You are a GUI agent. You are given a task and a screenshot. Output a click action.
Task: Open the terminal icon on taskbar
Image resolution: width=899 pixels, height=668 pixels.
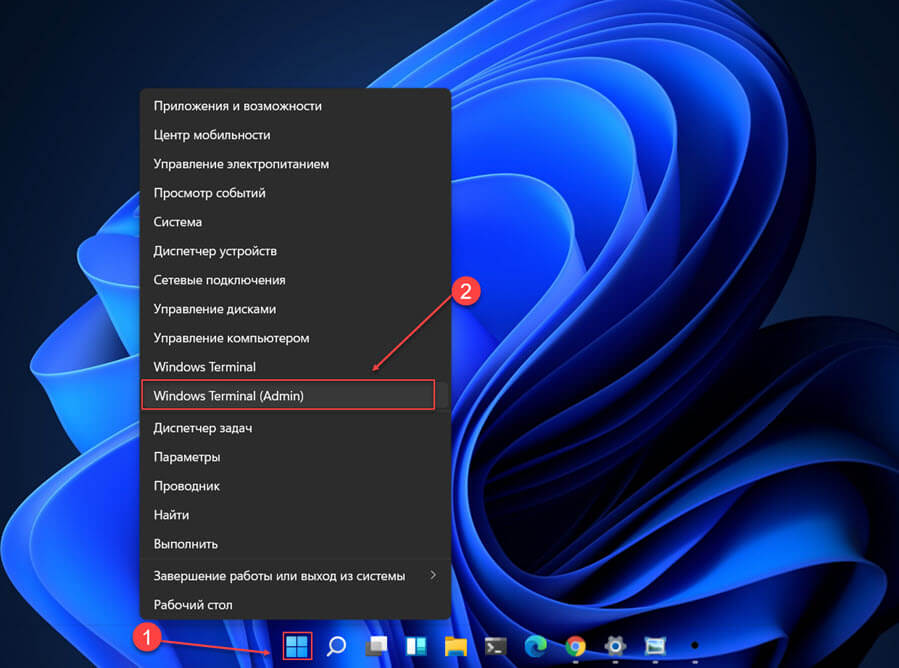(495, 646)
